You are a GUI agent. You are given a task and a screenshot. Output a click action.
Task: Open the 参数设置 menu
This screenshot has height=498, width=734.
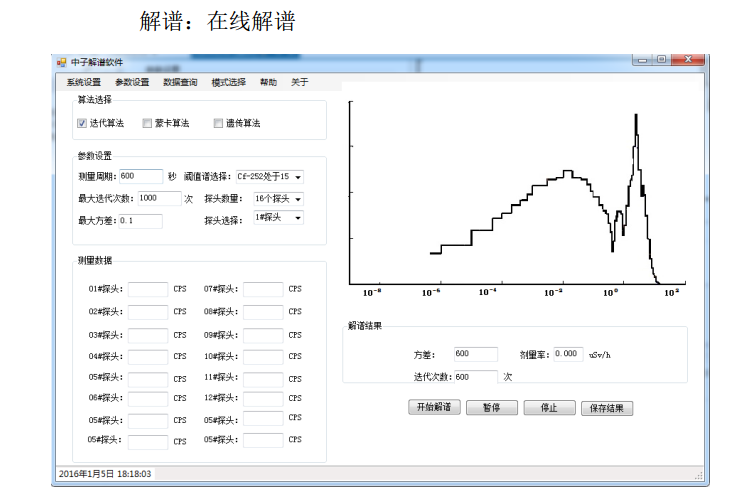point(132,82)
